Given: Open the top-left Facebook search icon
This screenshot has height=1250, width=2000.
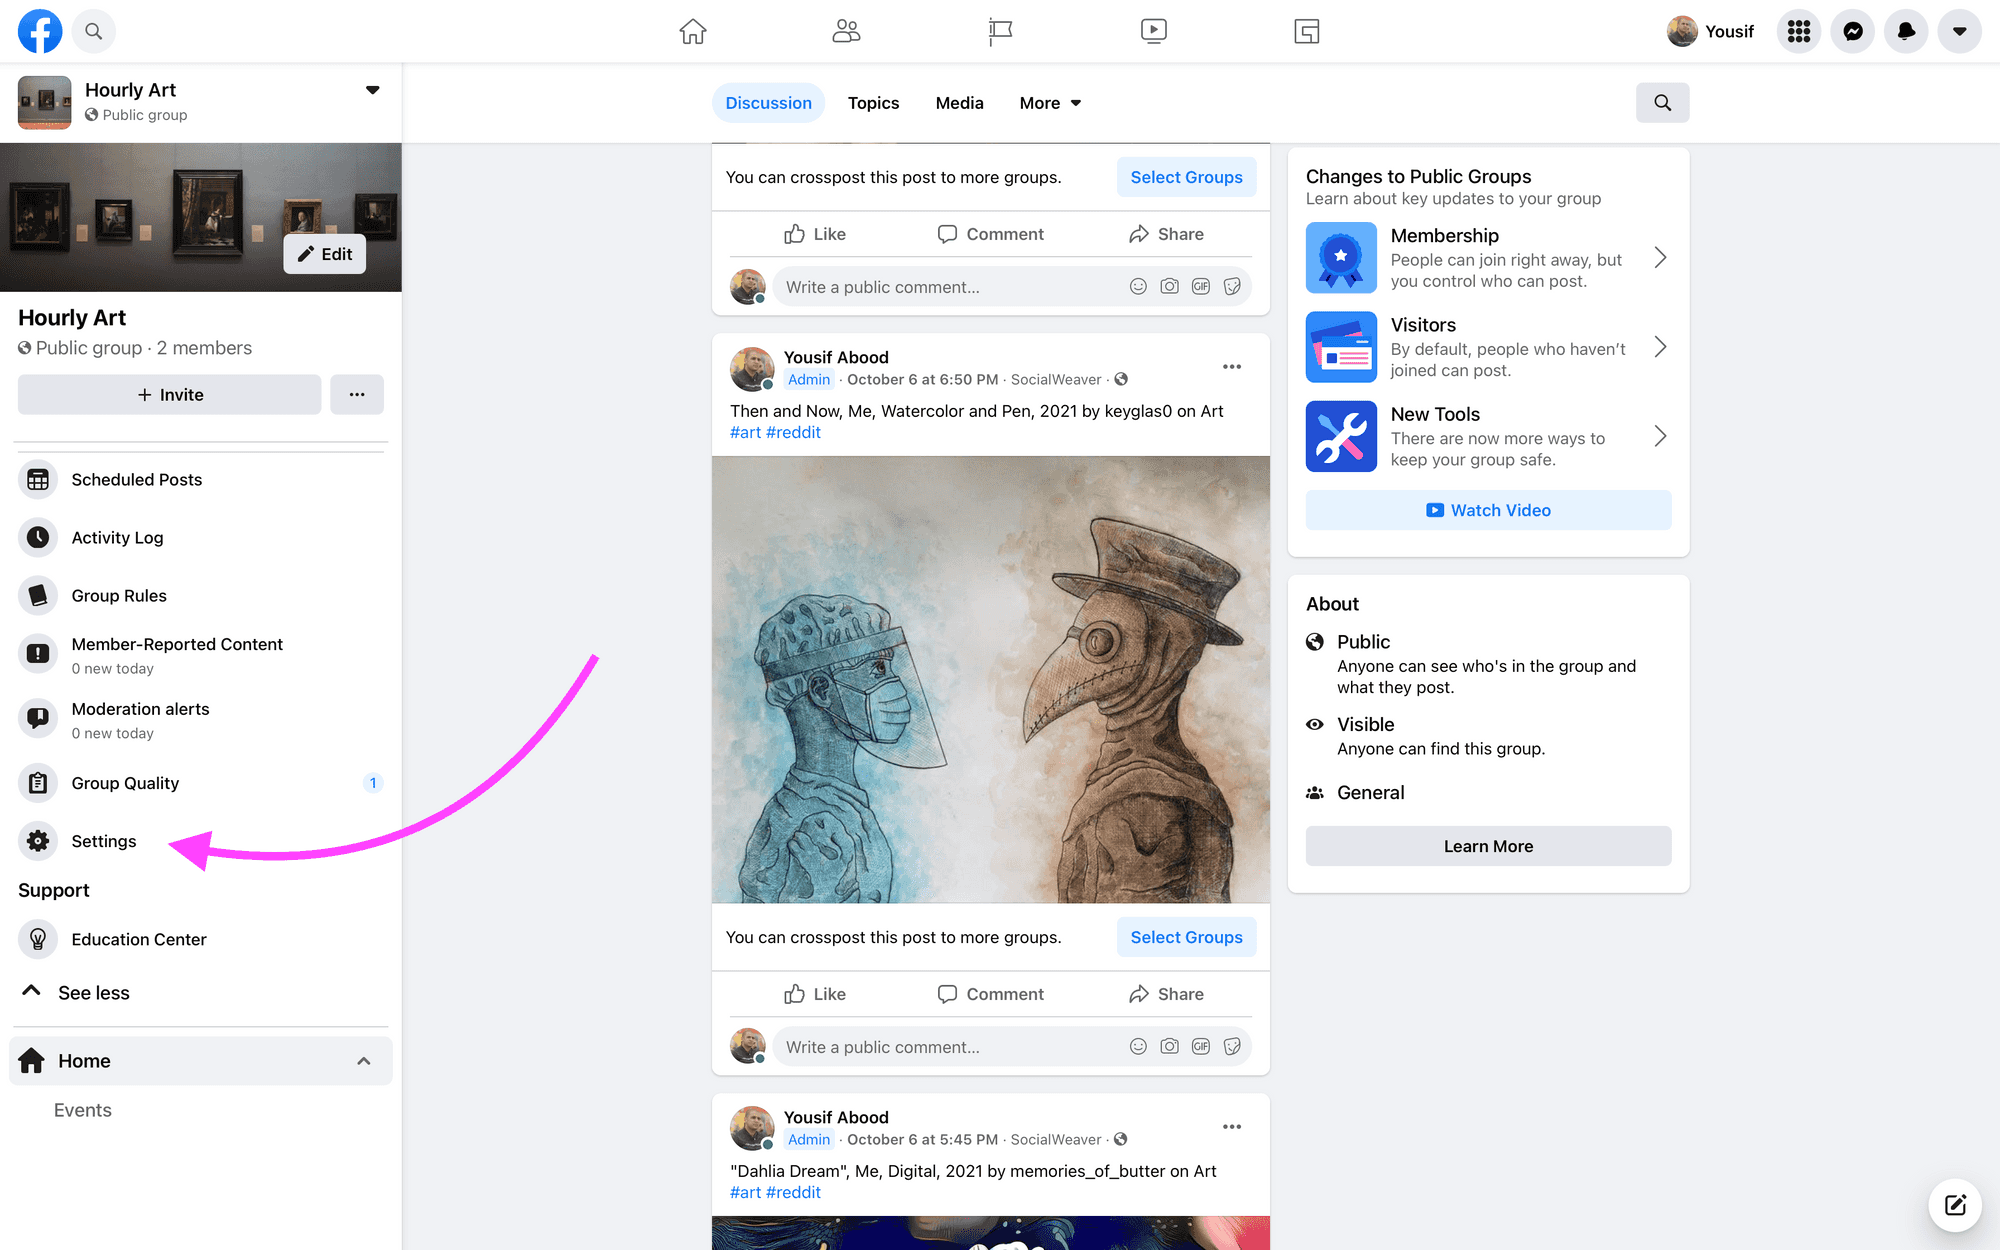Looking at the screenshot, I should pyautogui.click(x=93, y=31).
